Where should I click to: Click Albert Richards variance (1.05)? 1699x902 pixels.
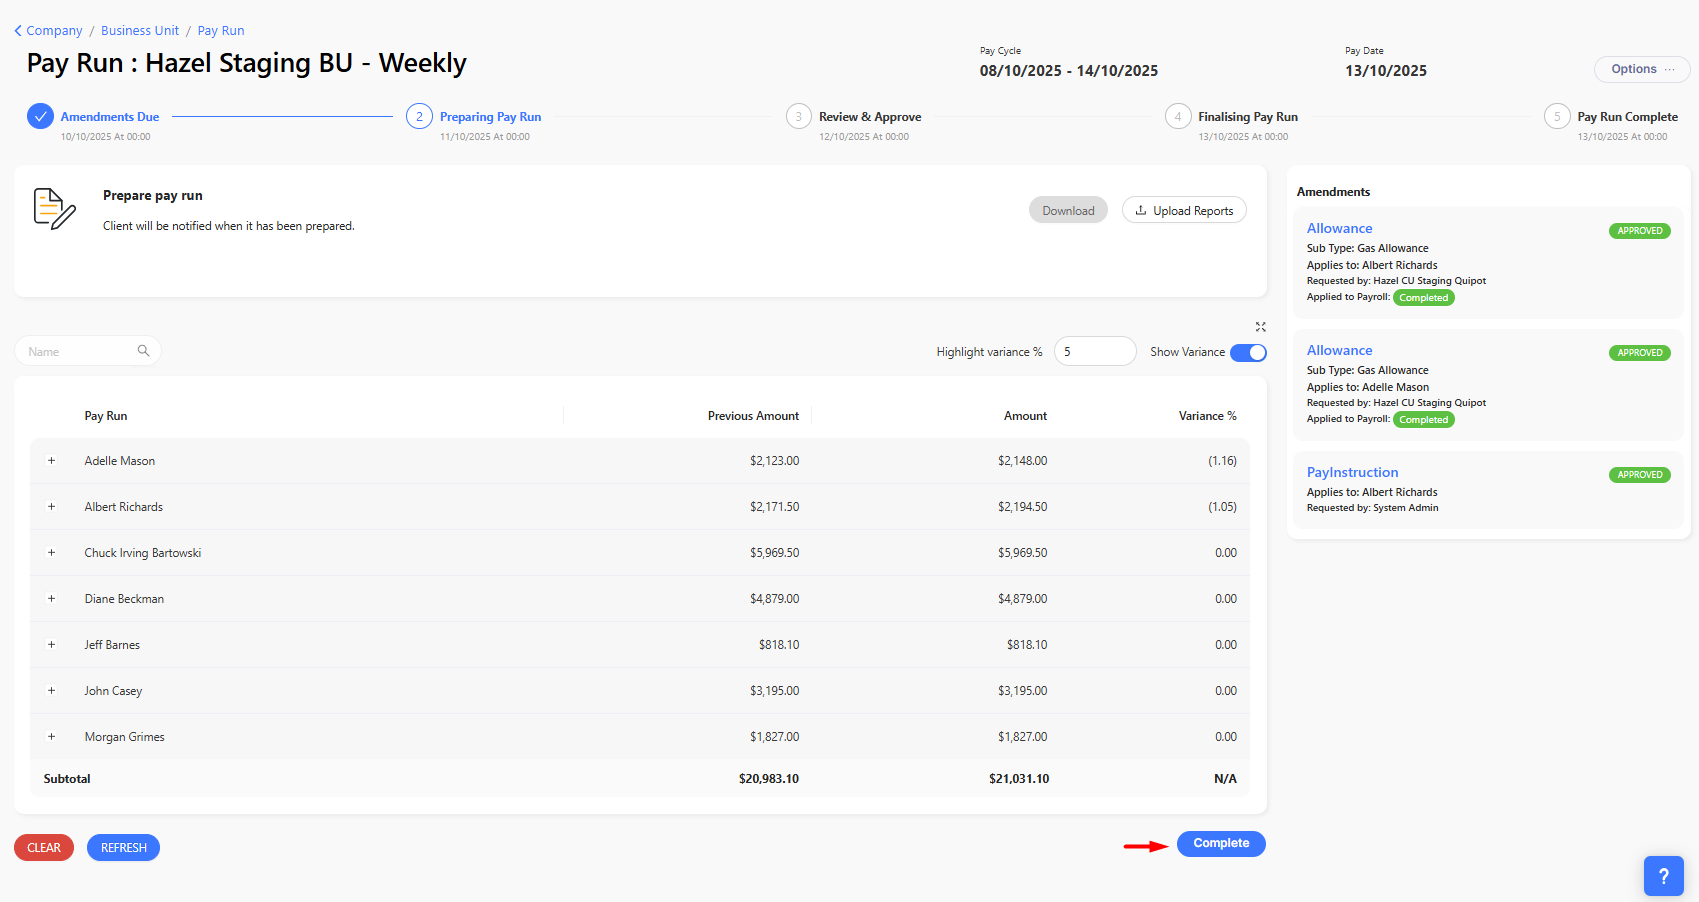coord(1222,507)
